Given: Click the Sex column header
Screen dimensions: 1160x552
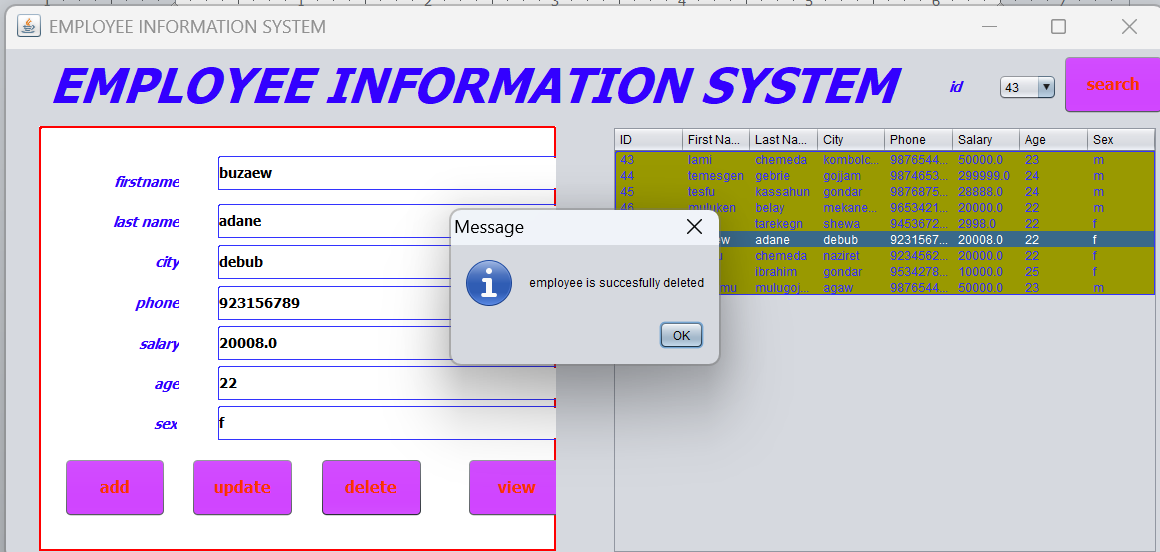Looking at the screenshot, I should pyautogui.click(x=1120, y=140).
